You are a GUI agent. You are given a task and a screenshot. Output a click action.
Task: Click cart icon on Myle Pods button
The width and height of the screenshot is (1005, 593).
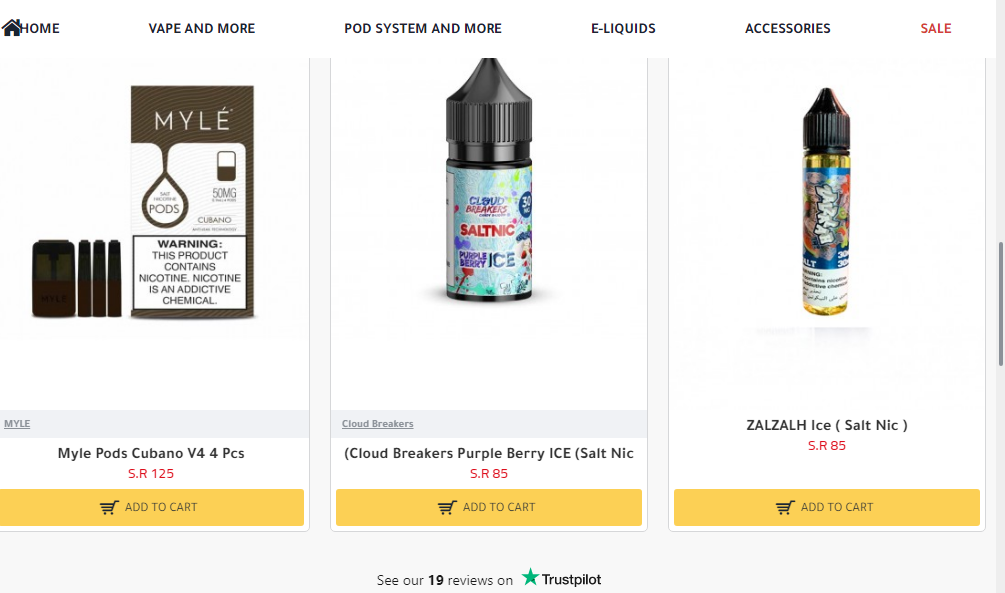[x=109, y=508]
